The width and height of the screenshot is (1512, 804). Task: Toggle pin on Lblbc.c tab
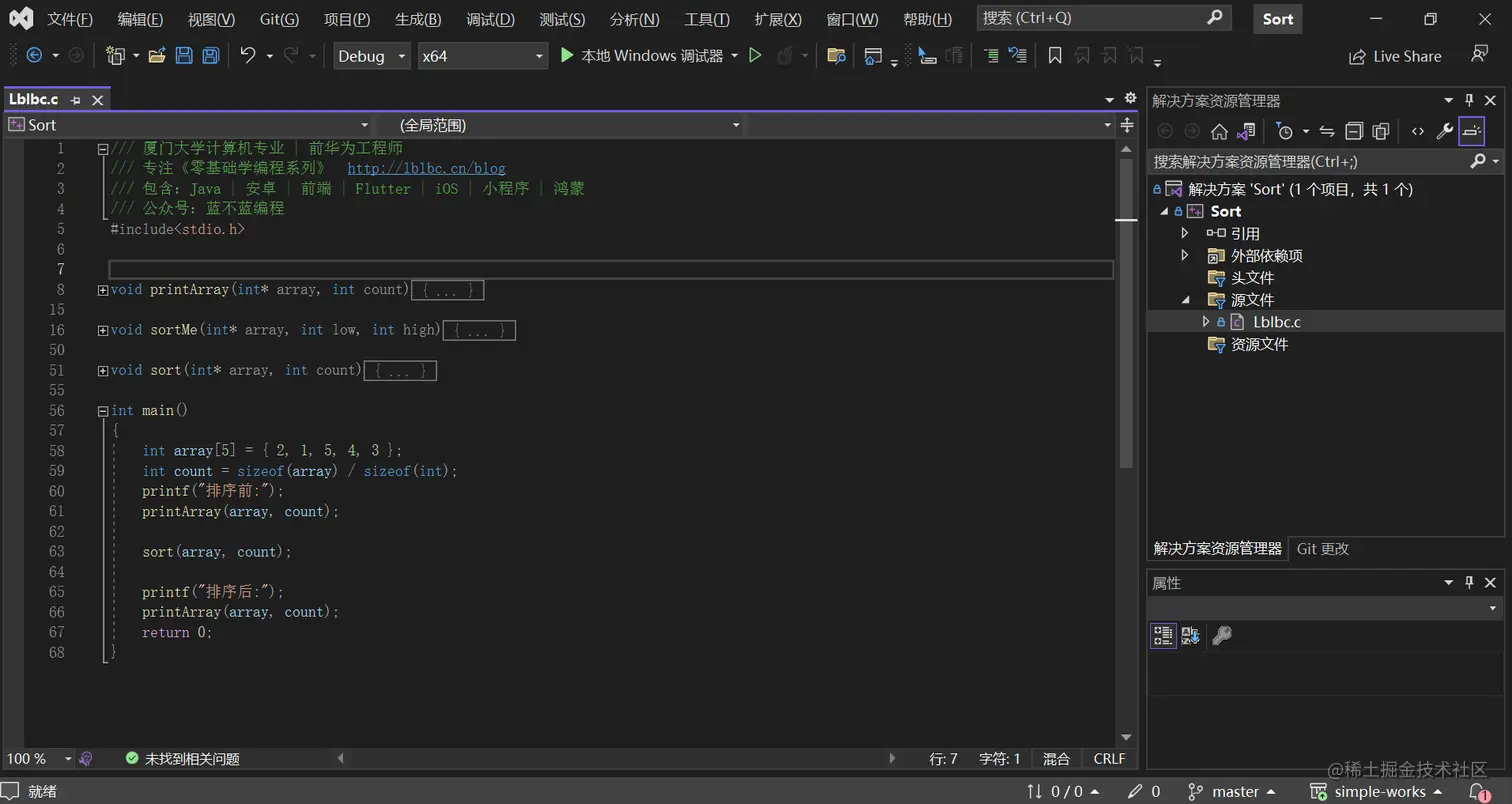coord(76,100)
